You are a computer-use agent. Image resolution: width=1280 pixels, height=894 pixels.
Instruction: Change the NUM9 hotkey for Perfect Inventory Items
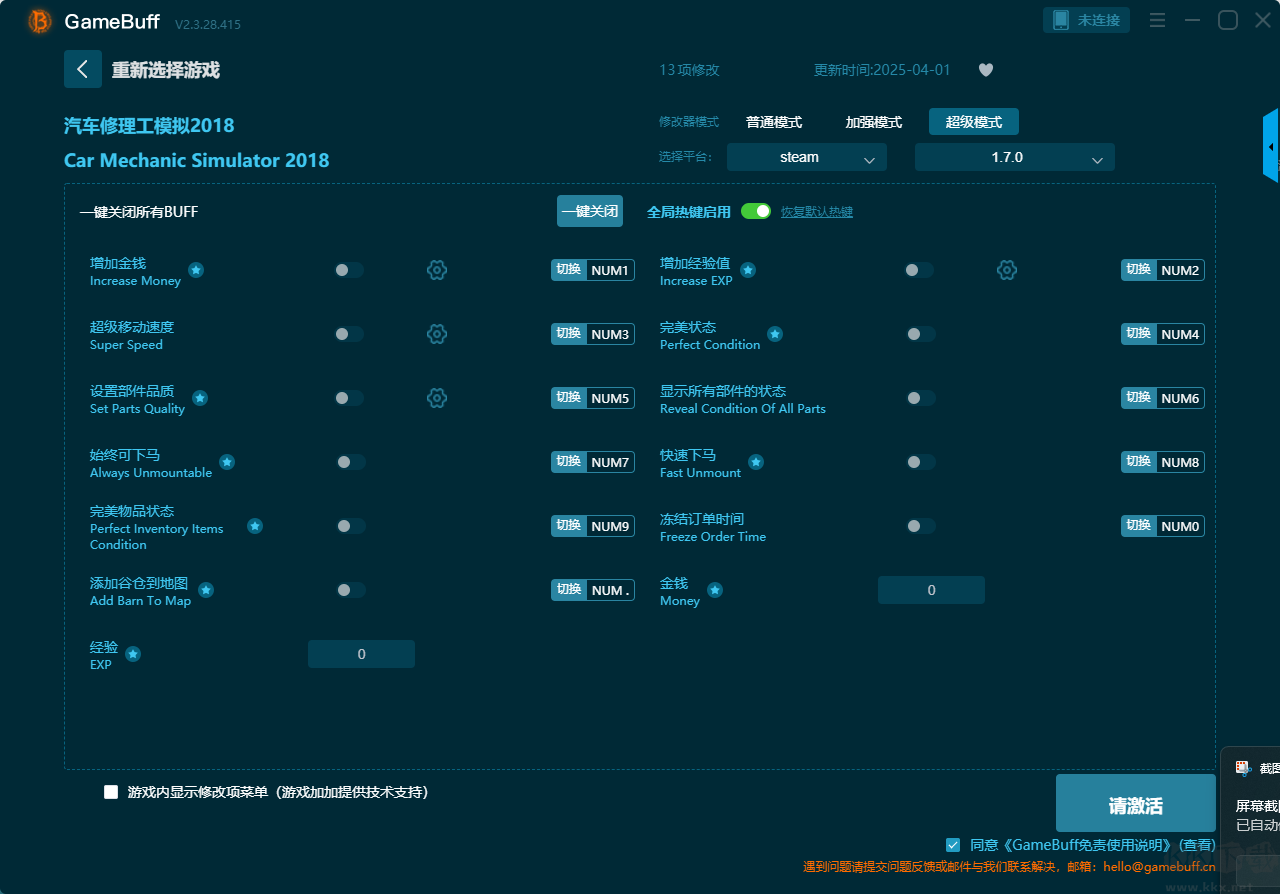pyautogui.click(x=593, y=526)
